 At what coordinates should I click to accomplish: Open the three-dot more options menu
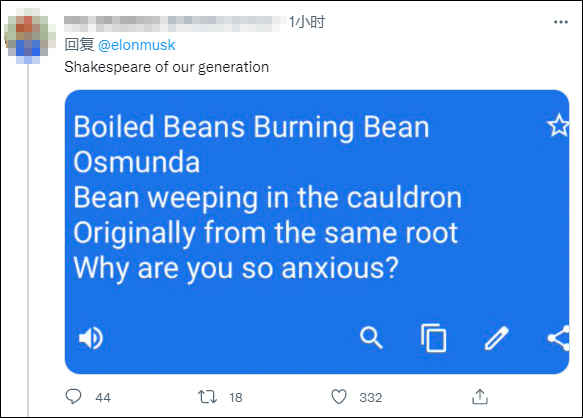pos(561,22)
